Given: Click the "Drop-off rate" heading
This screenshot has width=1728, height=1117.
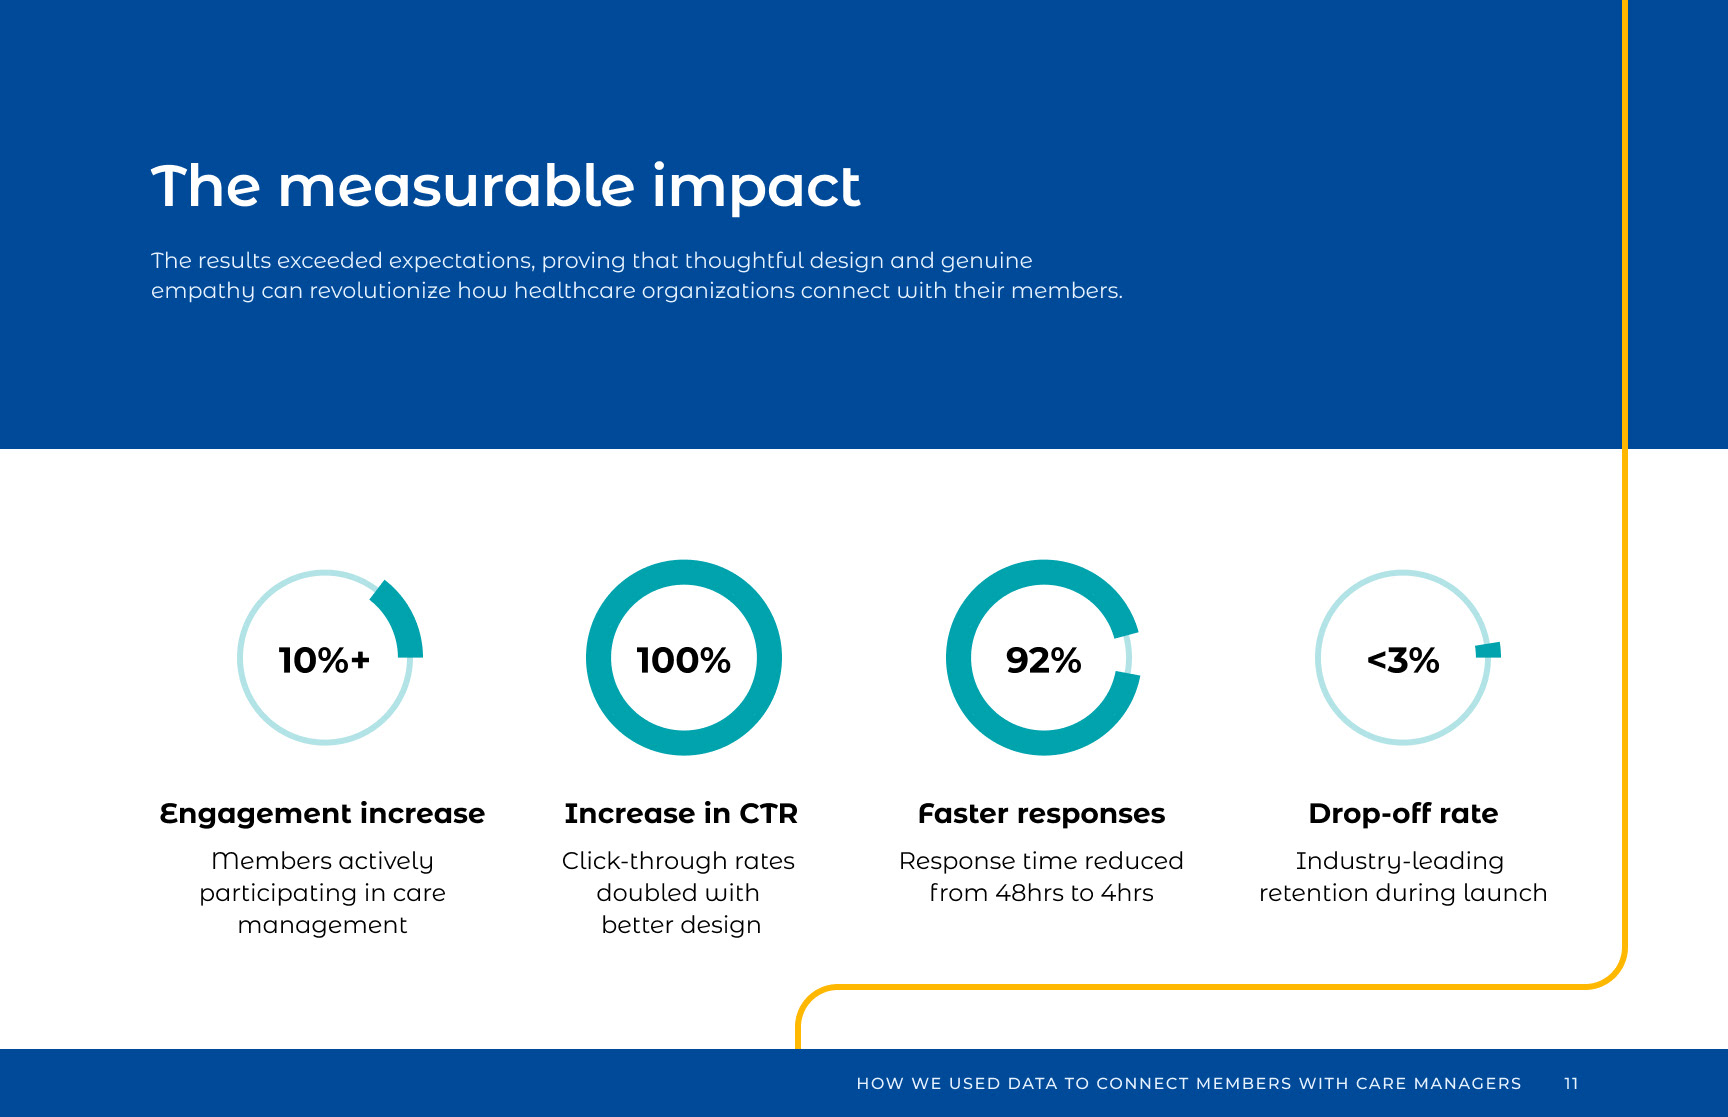Looking at the screenshot, I should (x=1403, y=814).
